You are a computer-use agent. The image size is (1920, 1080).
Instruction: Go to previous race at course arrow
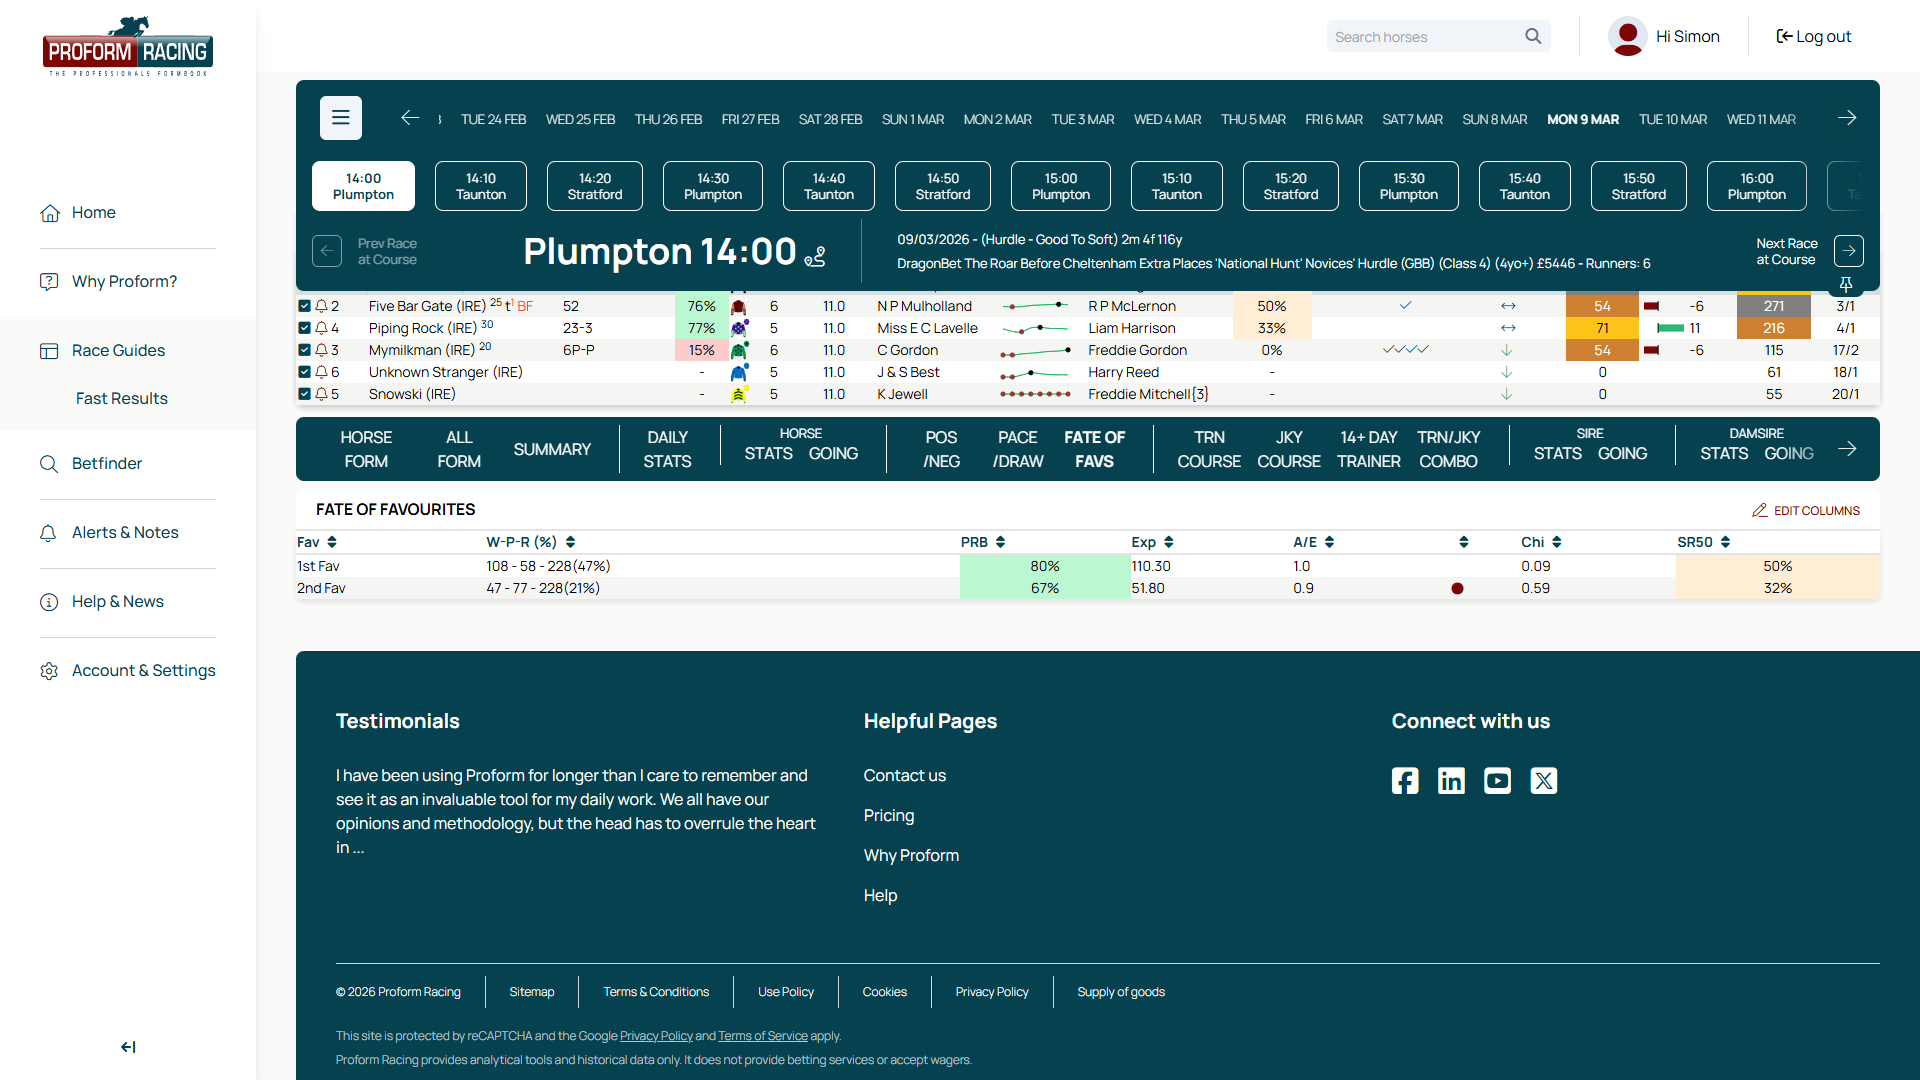(327, 251)
